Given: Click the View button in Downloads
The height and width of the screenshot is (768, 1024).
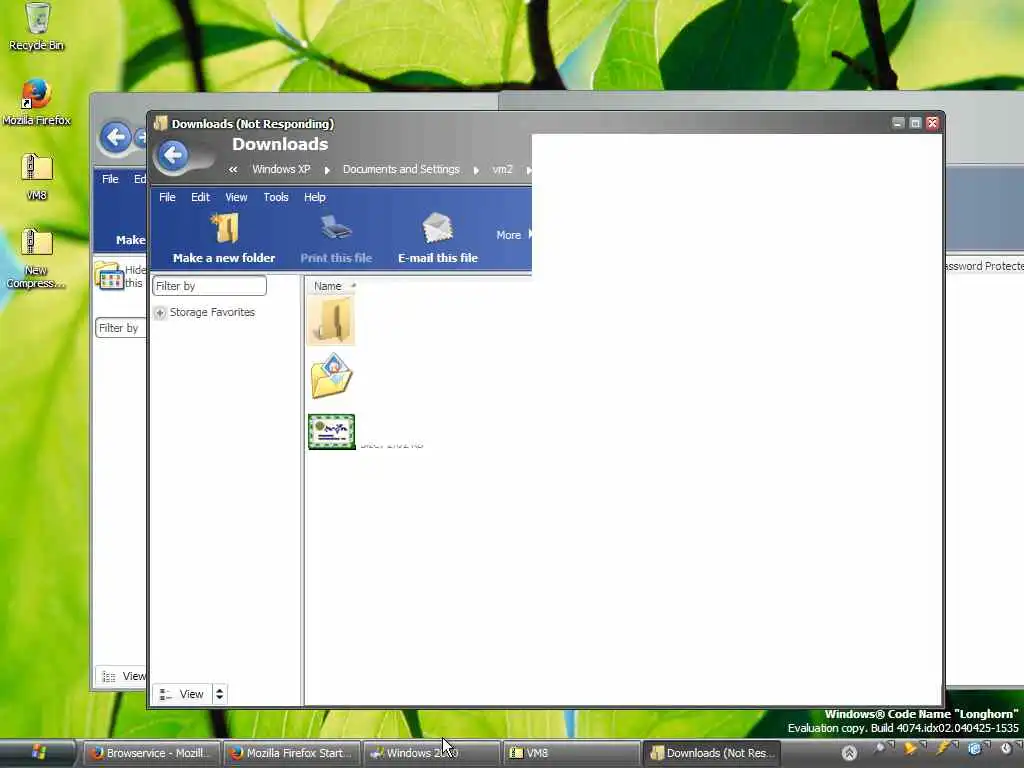Looking at the screenshot, I should [182, 694].
